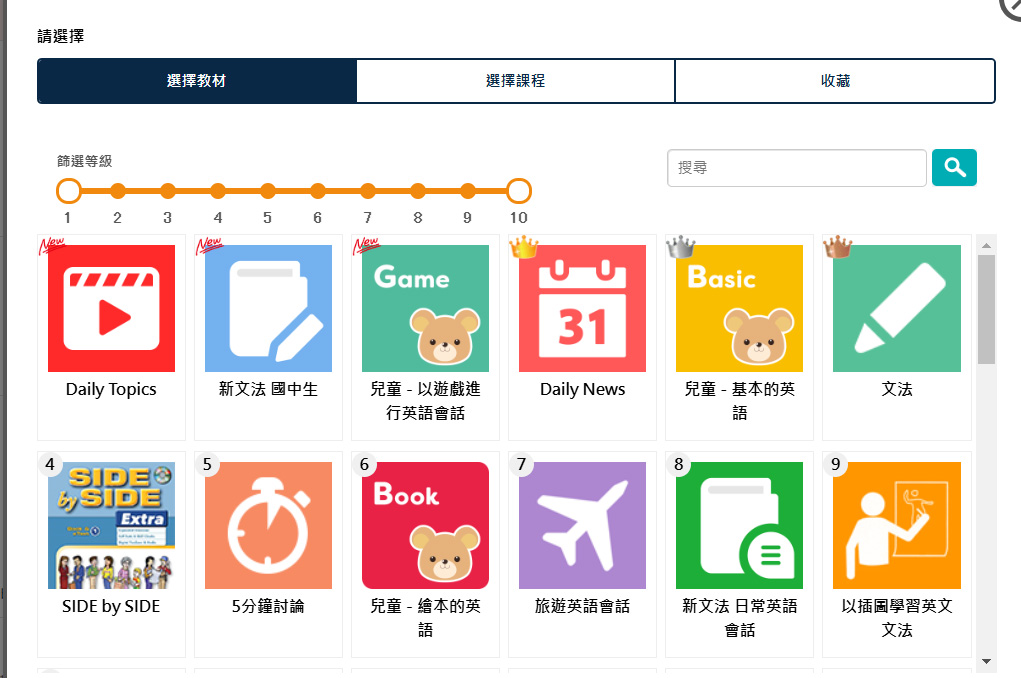Viewport: 1021px width, 678px height.
Task: Open the 以插圖學習英文文法 teacher icon
Action: (897, 525)
